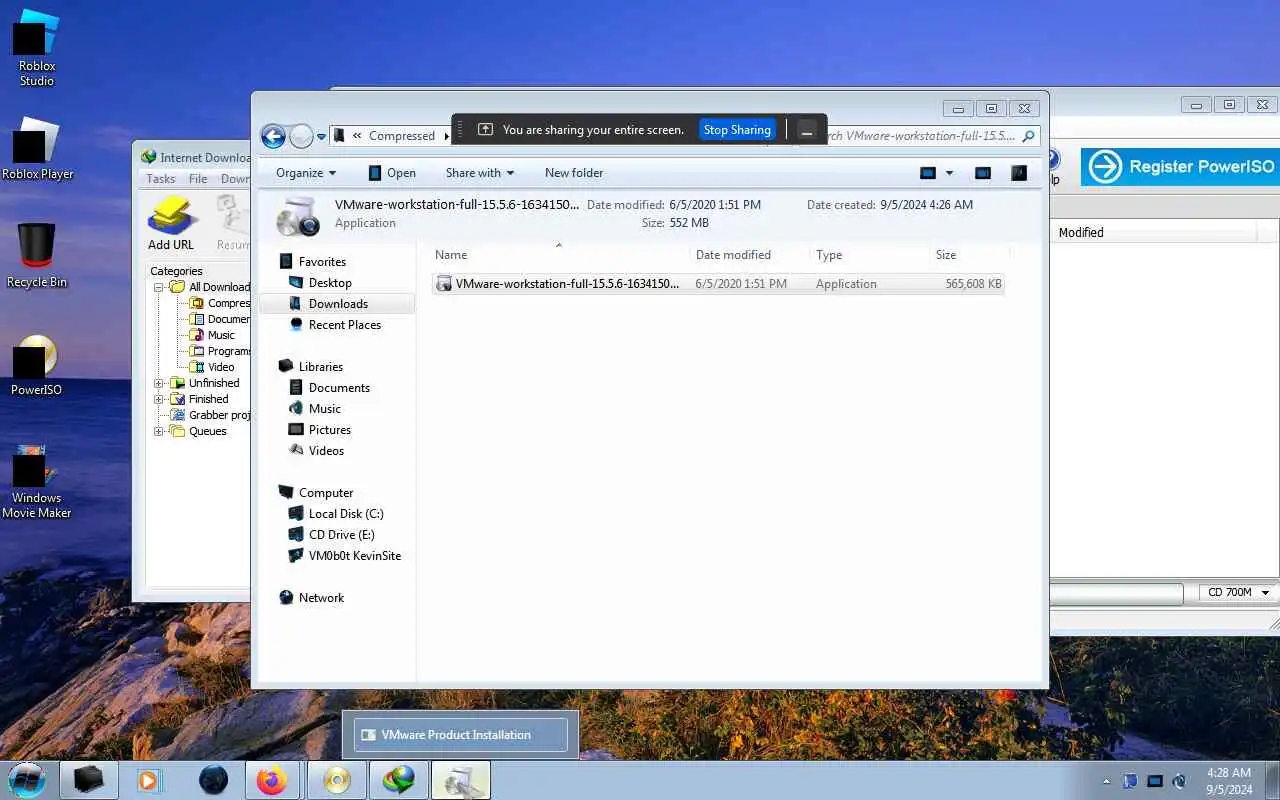1280x800 pixels.
Task: Click Register PowerISO banner
Action: tap(1180, 167)
